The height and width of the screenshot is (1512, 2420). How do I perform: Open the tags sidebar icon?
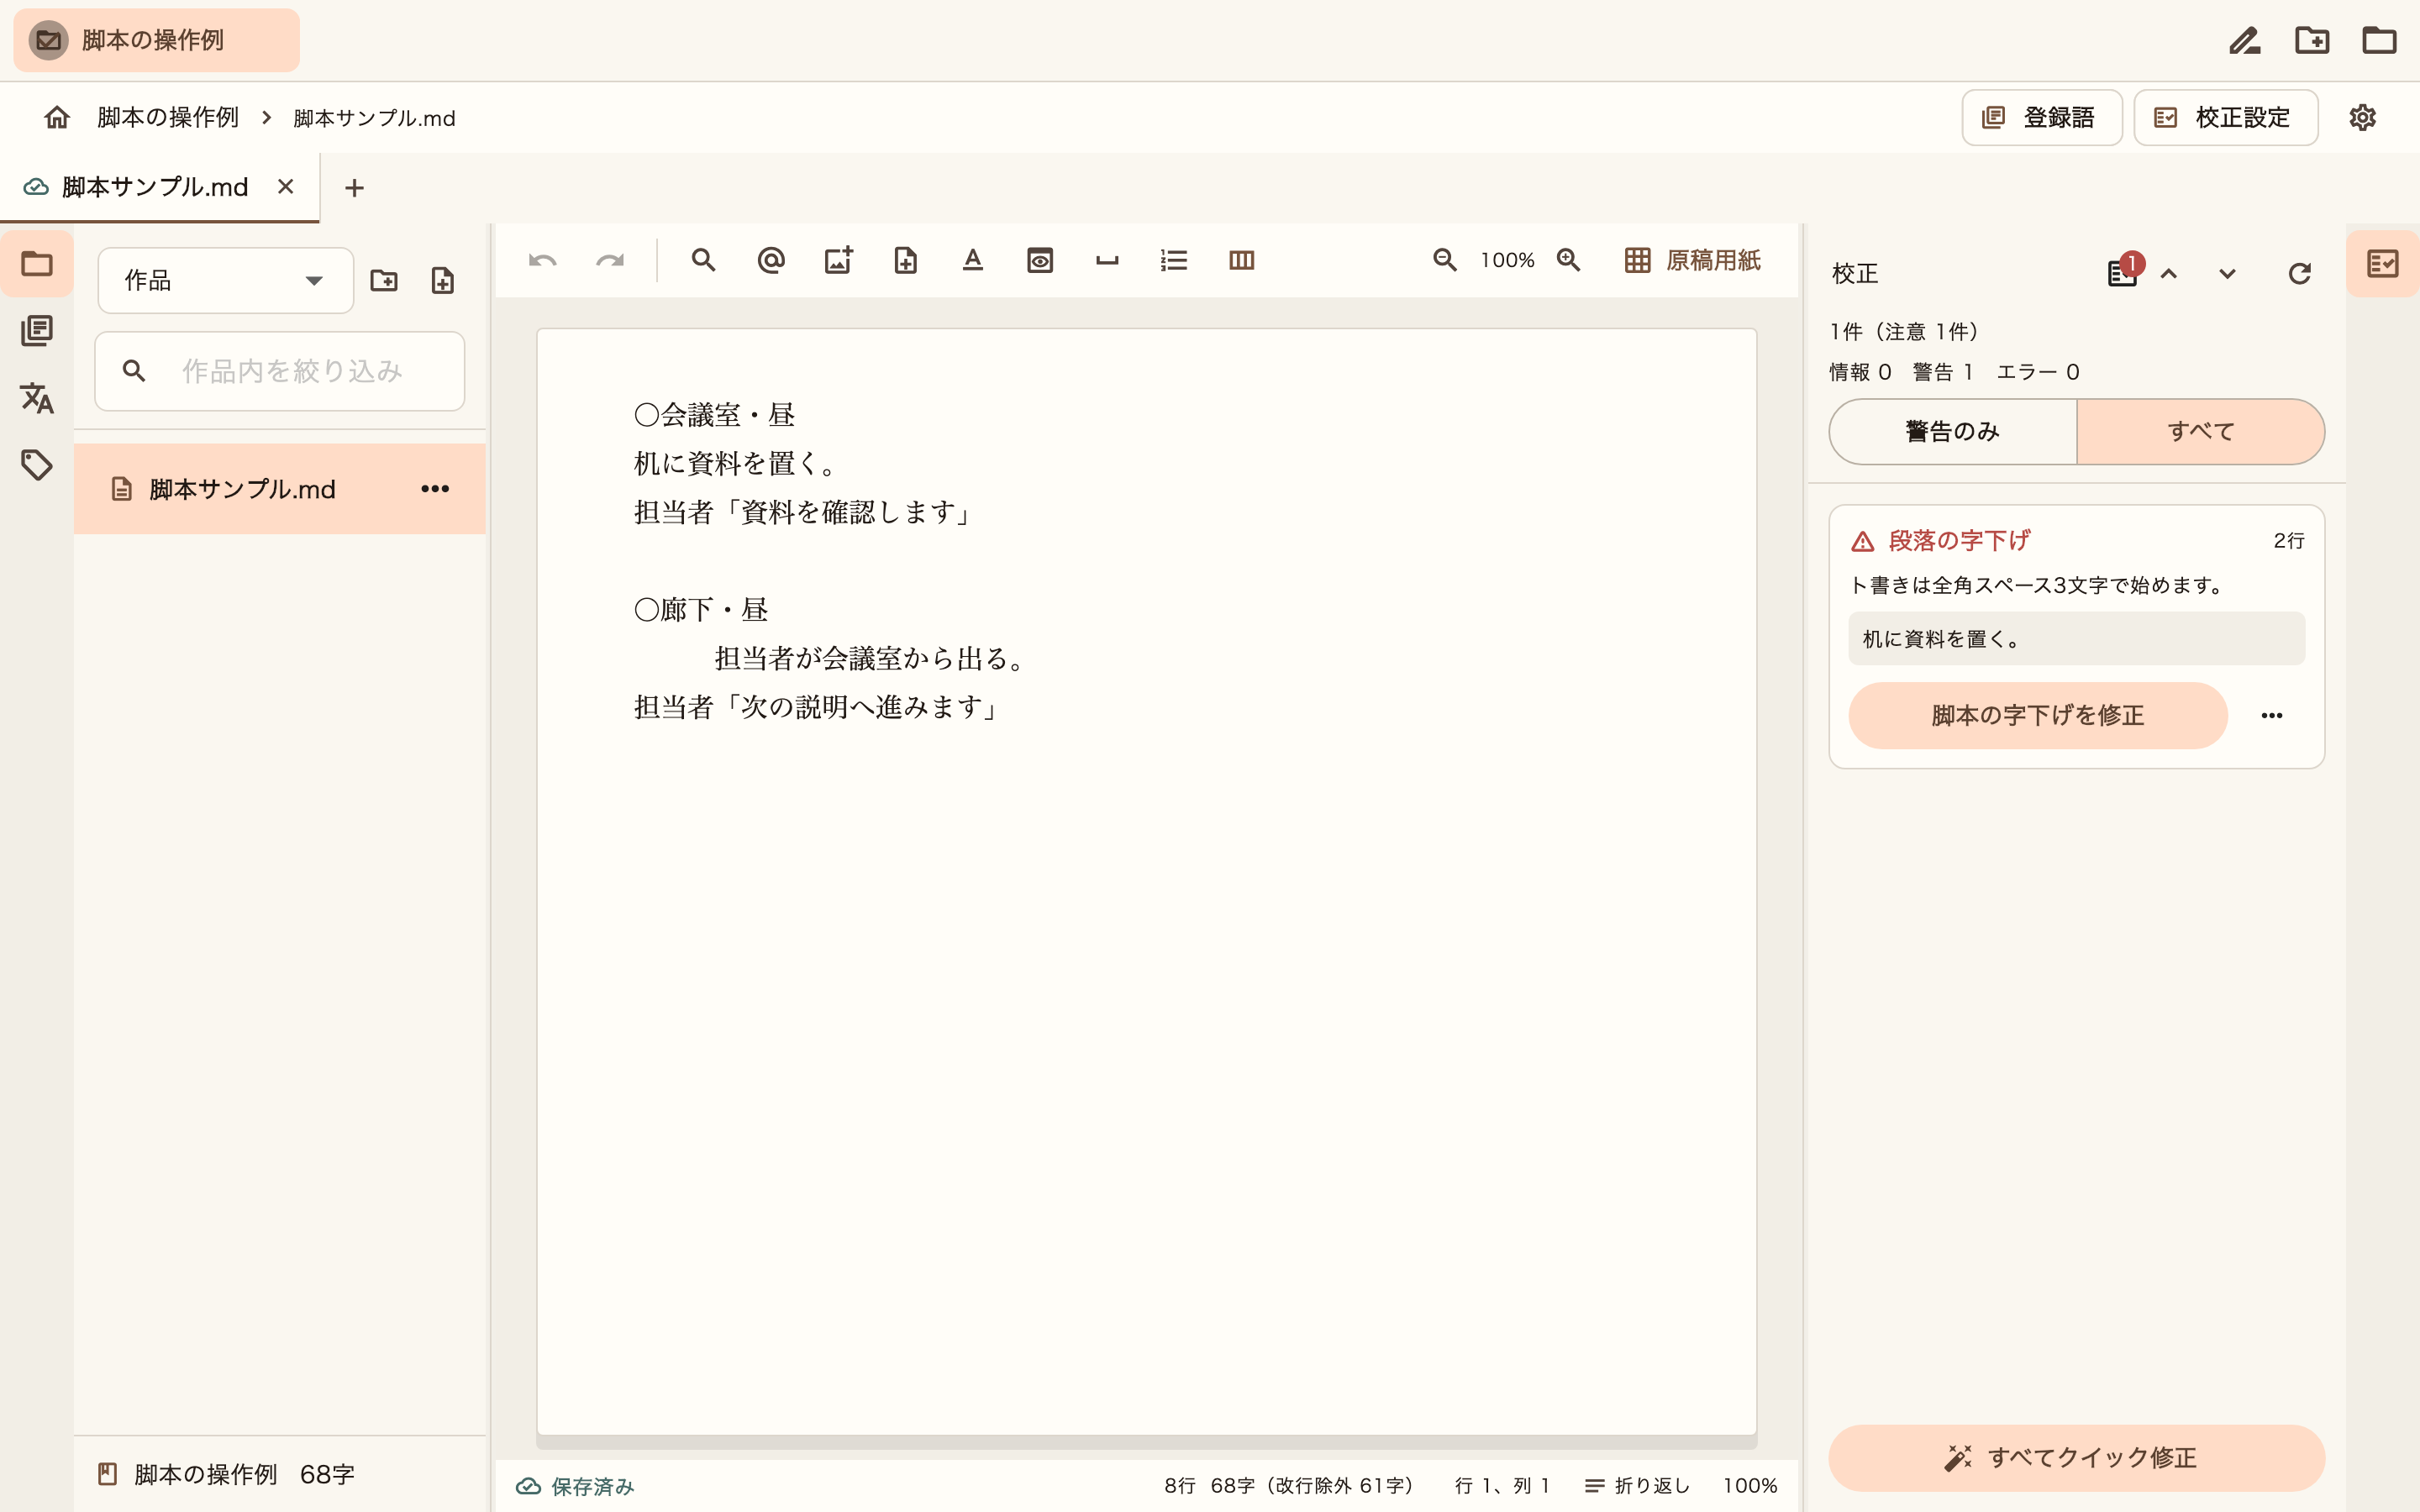pos(37,465)
